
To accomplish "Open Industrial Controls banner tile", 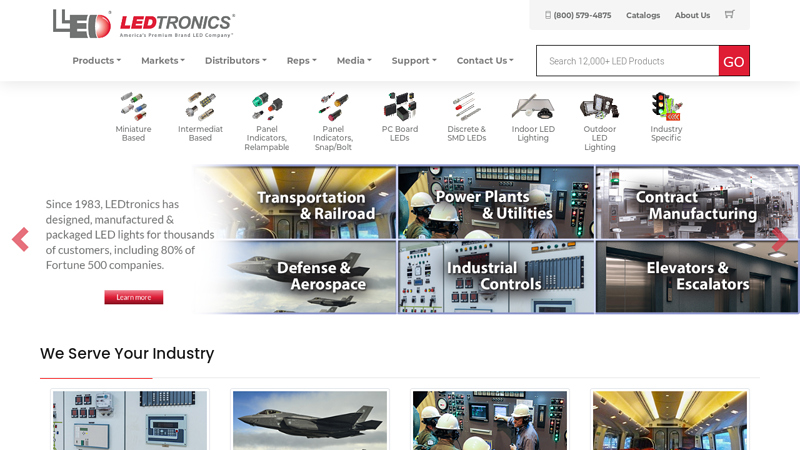I will click(x=496, y=277).
